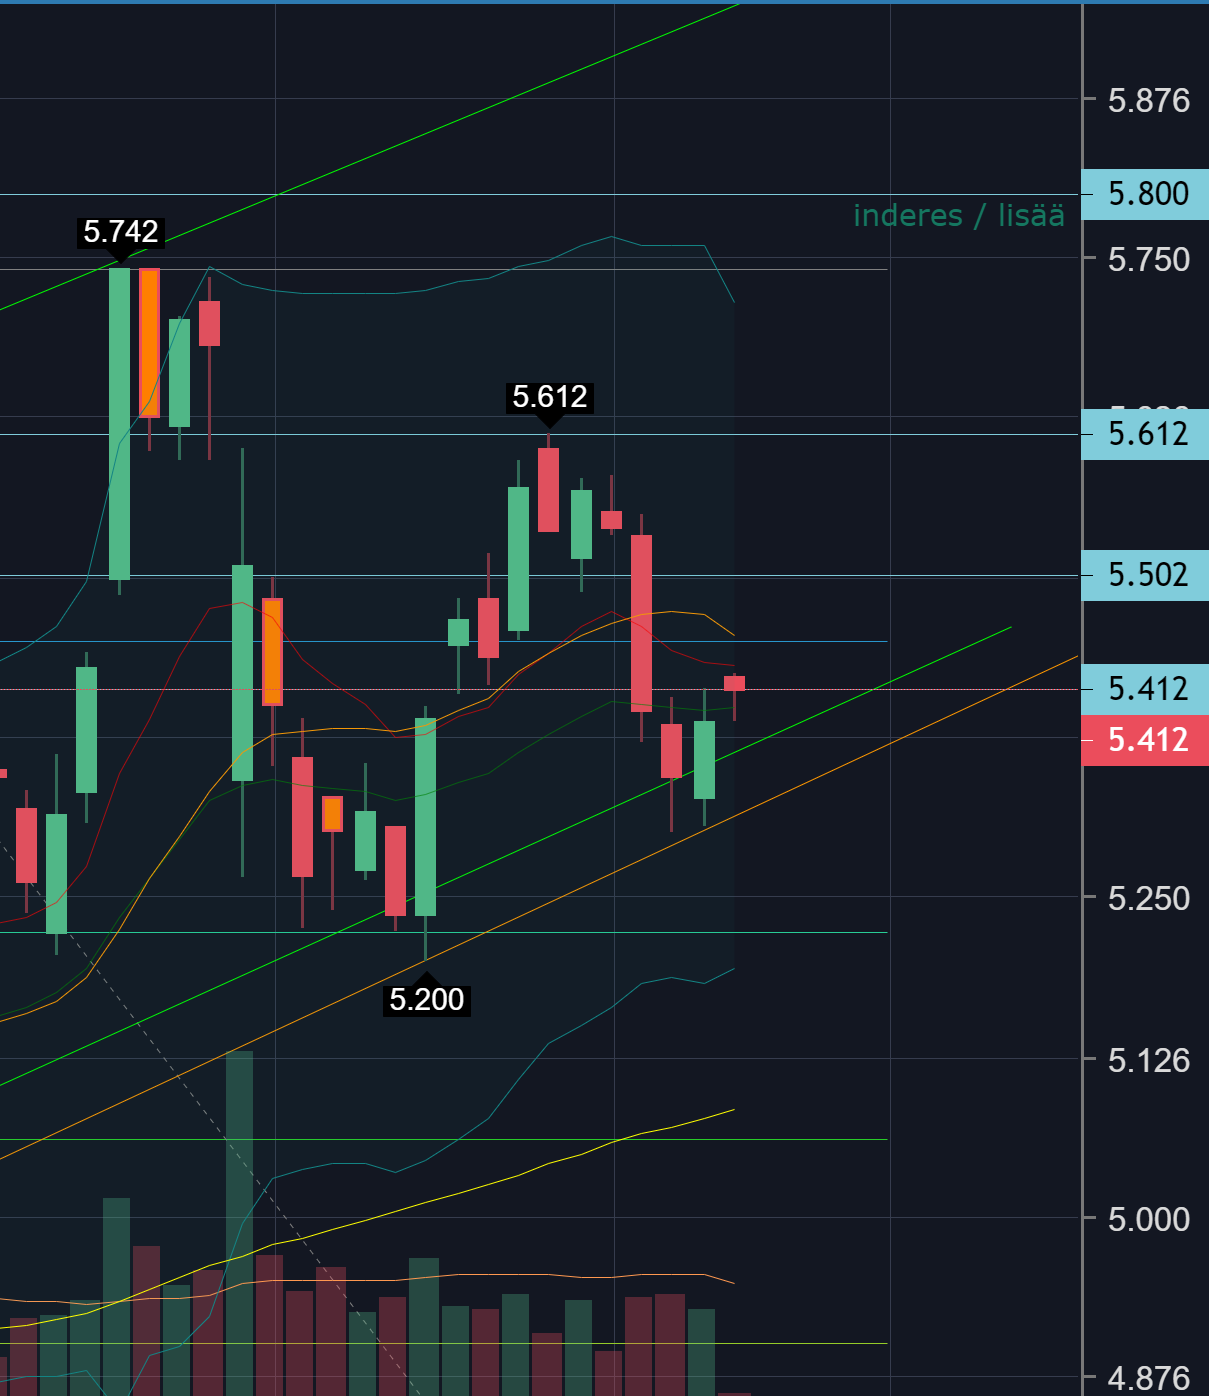
Task: Select the 5.612 cyan price axis label
Action: (1146, 434)
